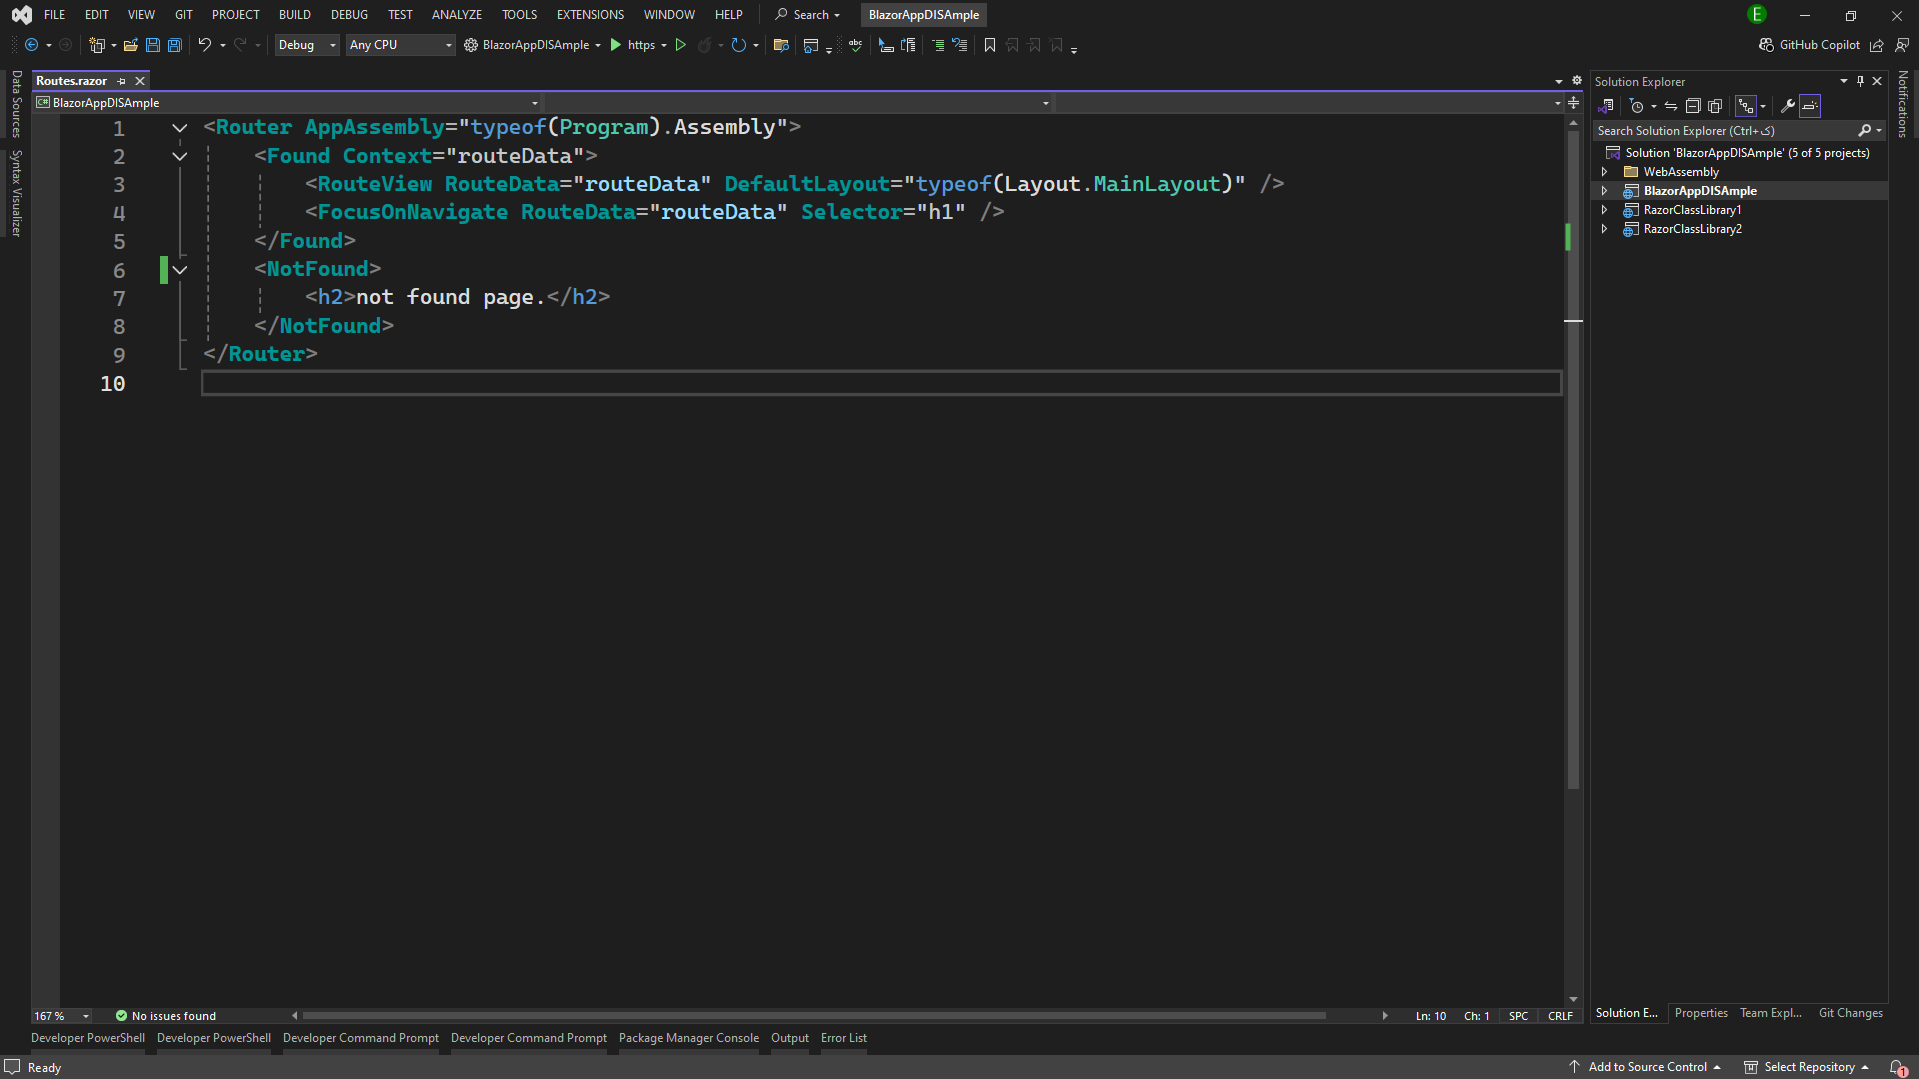Click the CRLF line ending indicator
The height and width of the screenshot is (1079, 1919).
click(x=1560, y=1016)
